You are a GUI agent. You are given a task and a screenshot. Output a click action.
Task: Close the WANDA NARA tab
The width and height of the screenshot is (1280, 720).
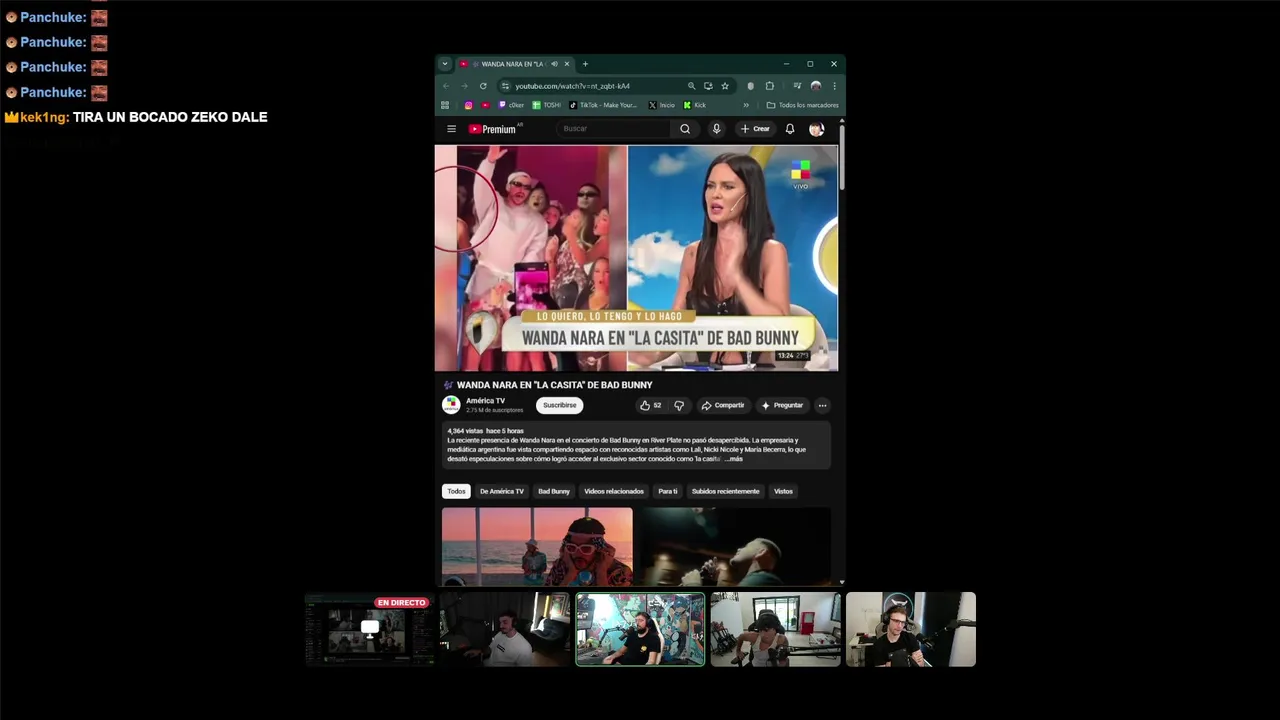pos(567,64)
